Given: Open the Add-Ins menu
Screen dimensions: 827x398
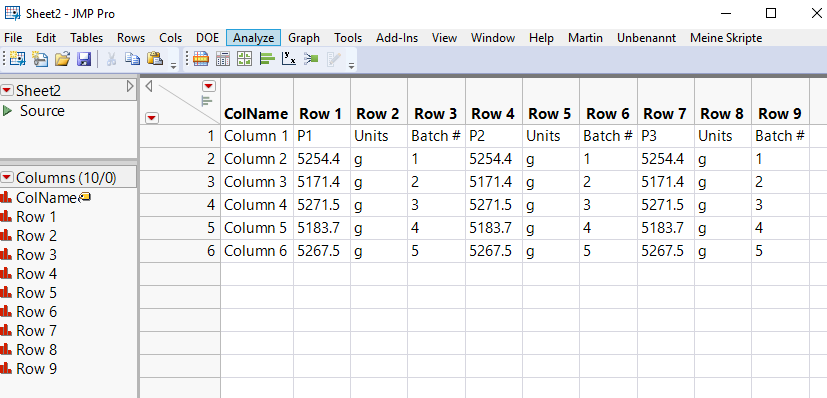Looking at the screenshot, I should click(x=397, y=38).
